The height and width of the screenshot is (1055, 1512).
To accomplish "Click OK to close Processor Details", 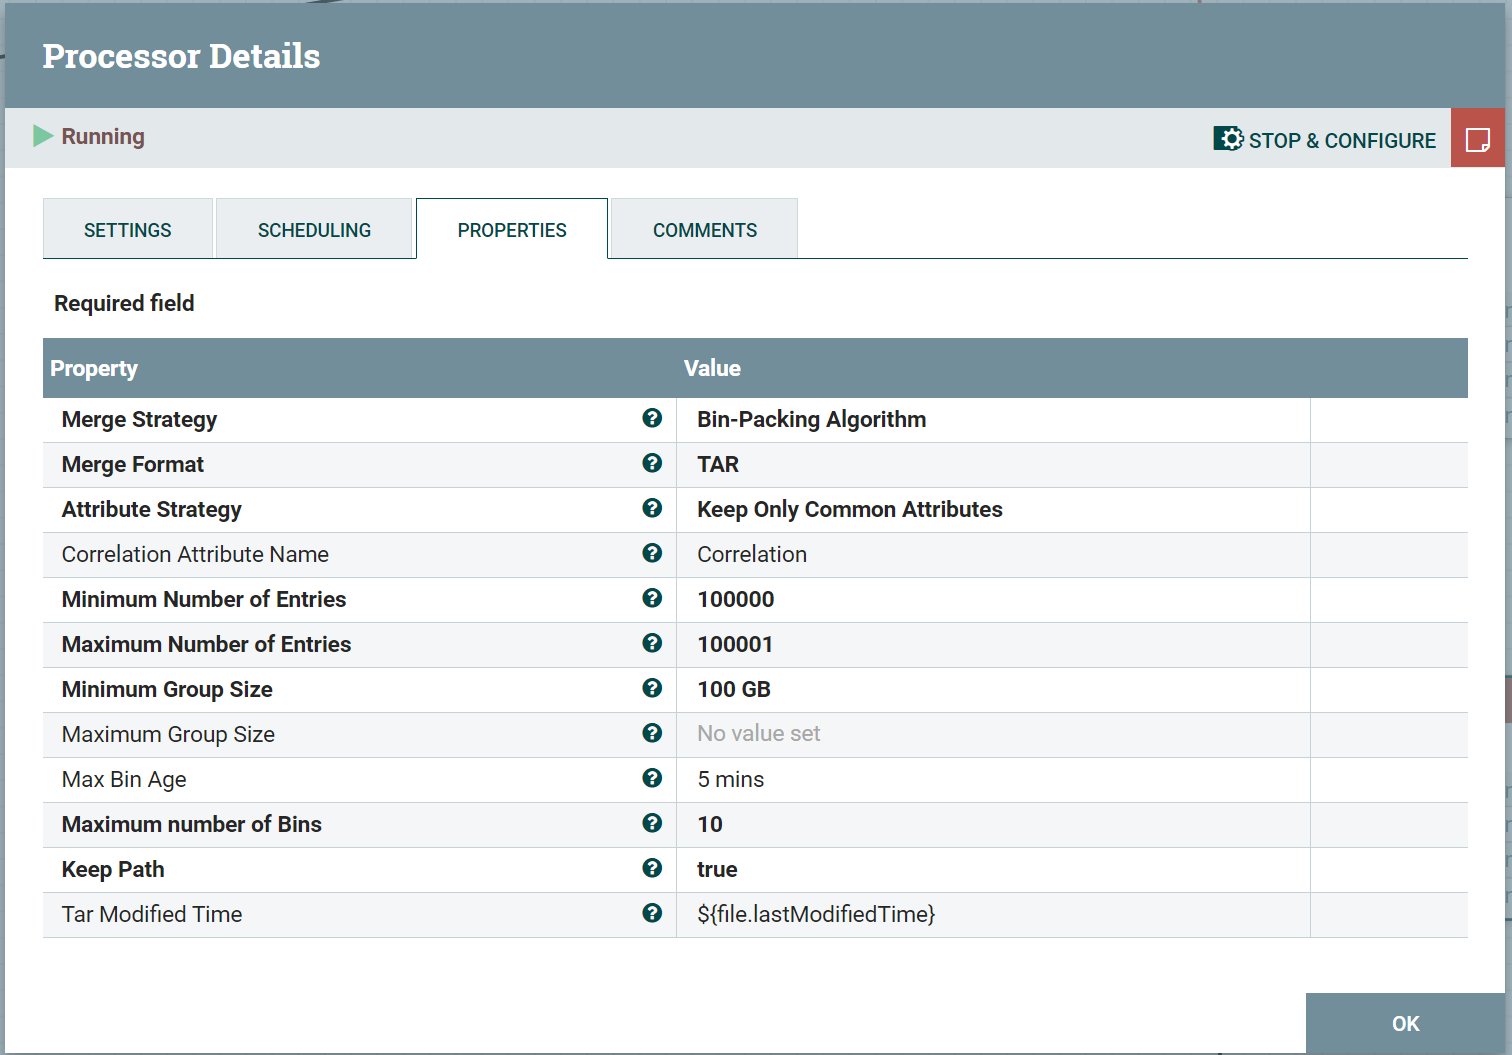I will click(x=1404, y=1023).
